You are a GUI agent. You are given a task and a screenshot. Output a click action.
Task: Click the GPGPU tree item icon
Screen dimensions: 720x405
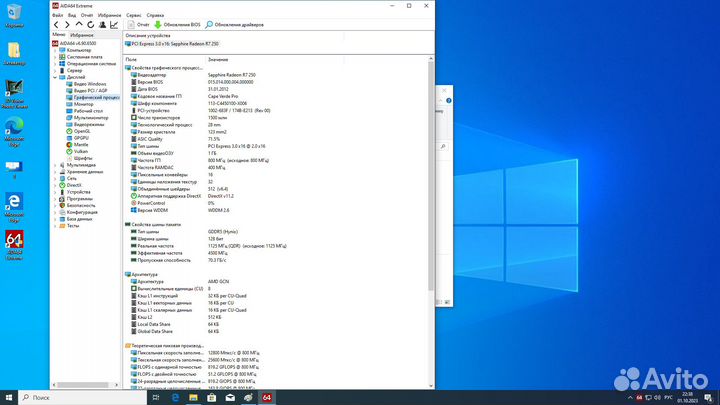point(69,138)
